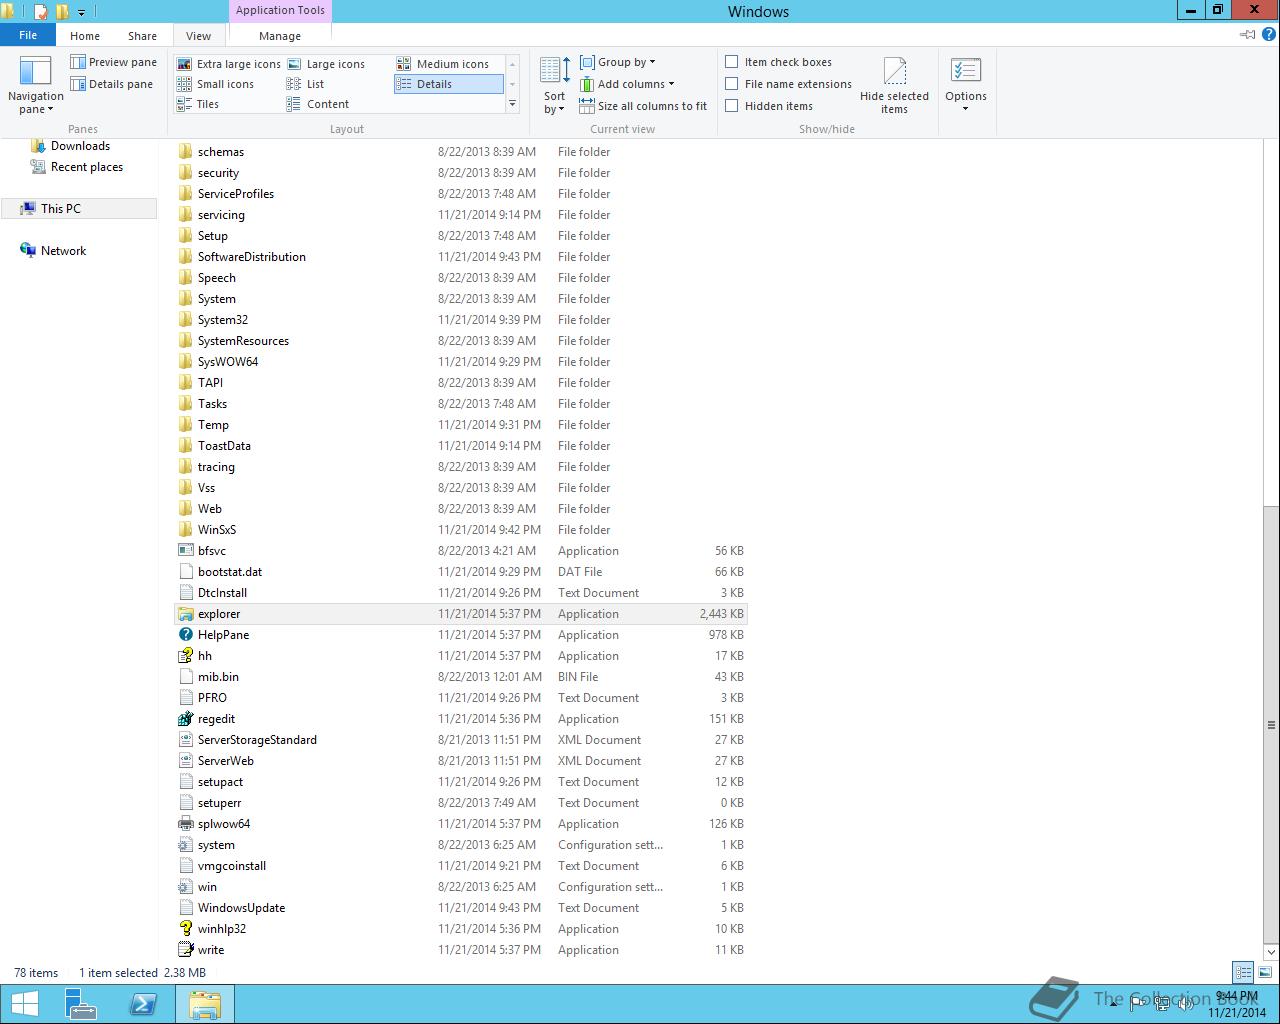Switch to large thumbnails view in status bar
1280x1024 pixels.
[x=1265, y=972]
